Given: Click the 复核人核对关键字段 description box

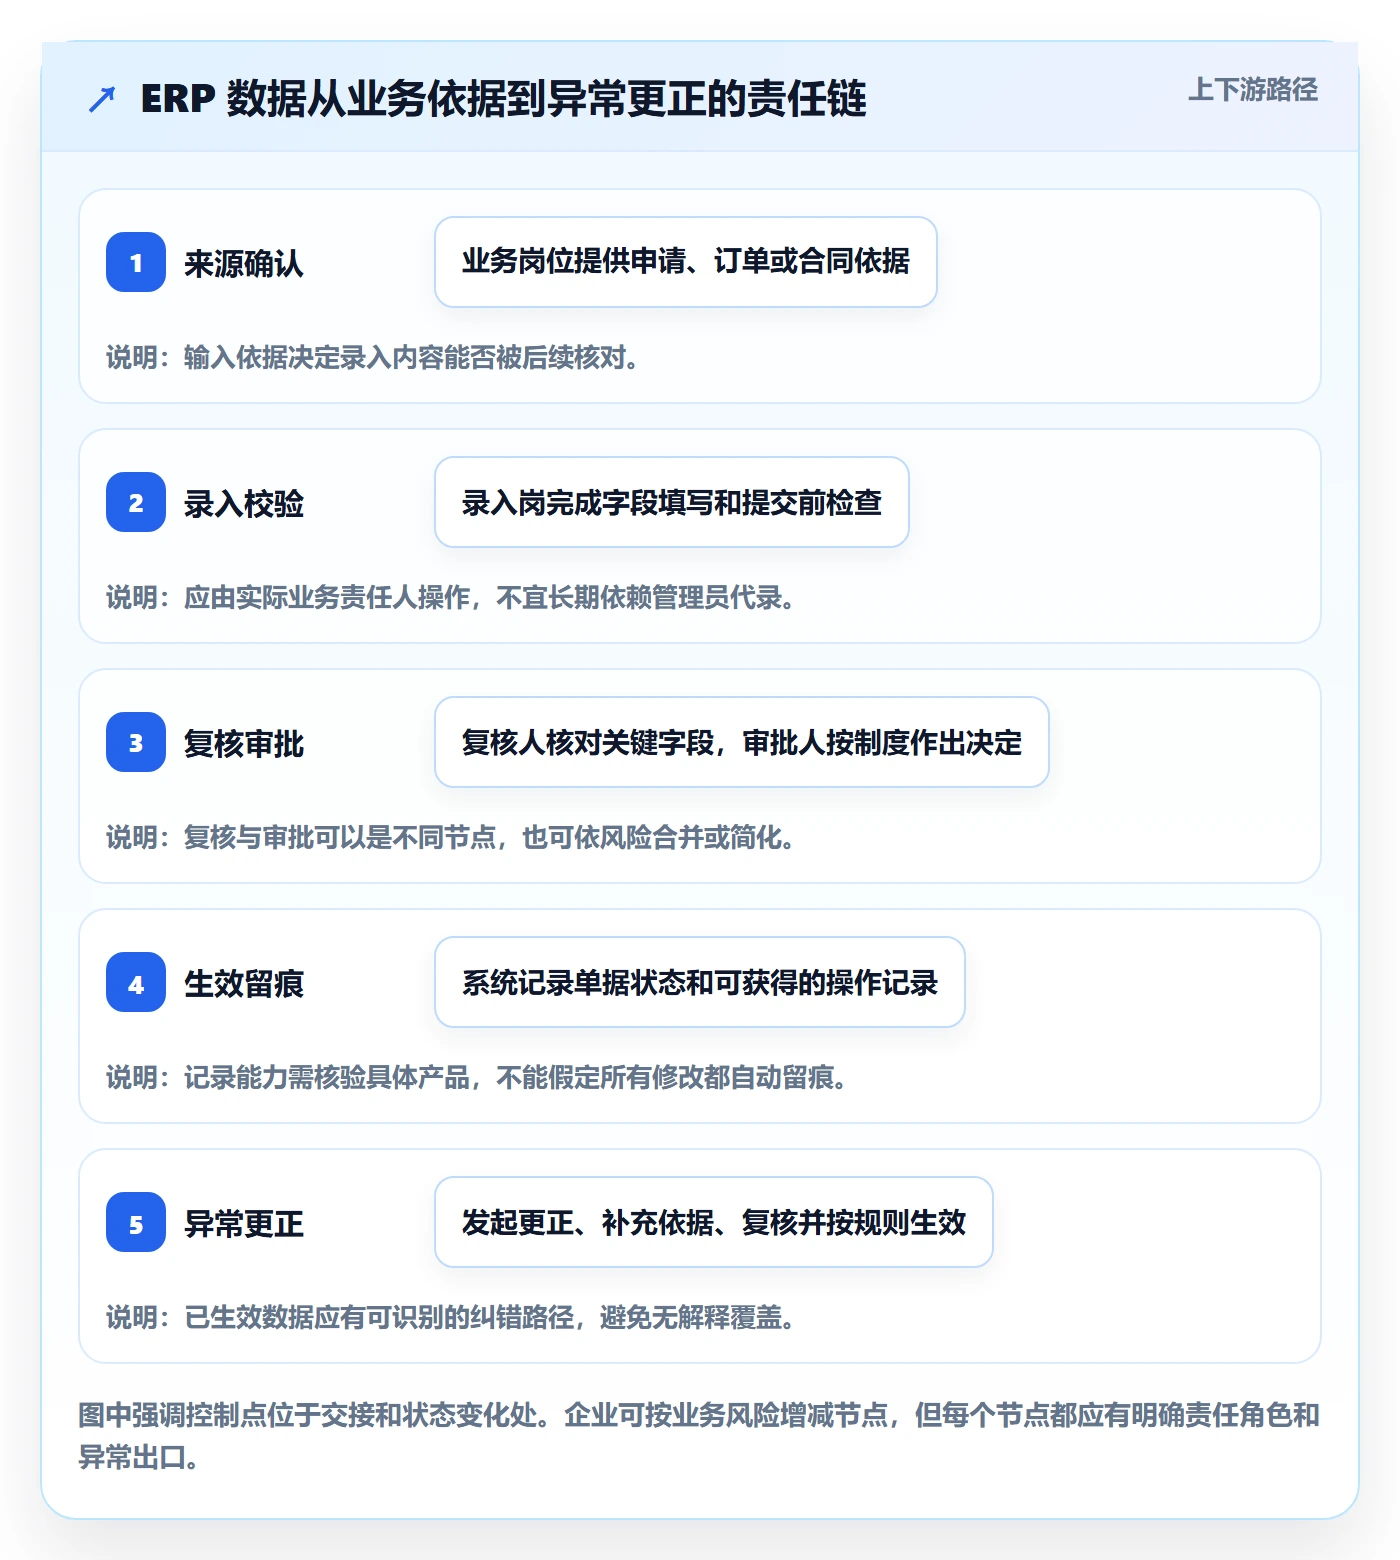Looking at the screenshot, I should pos(742,742).
